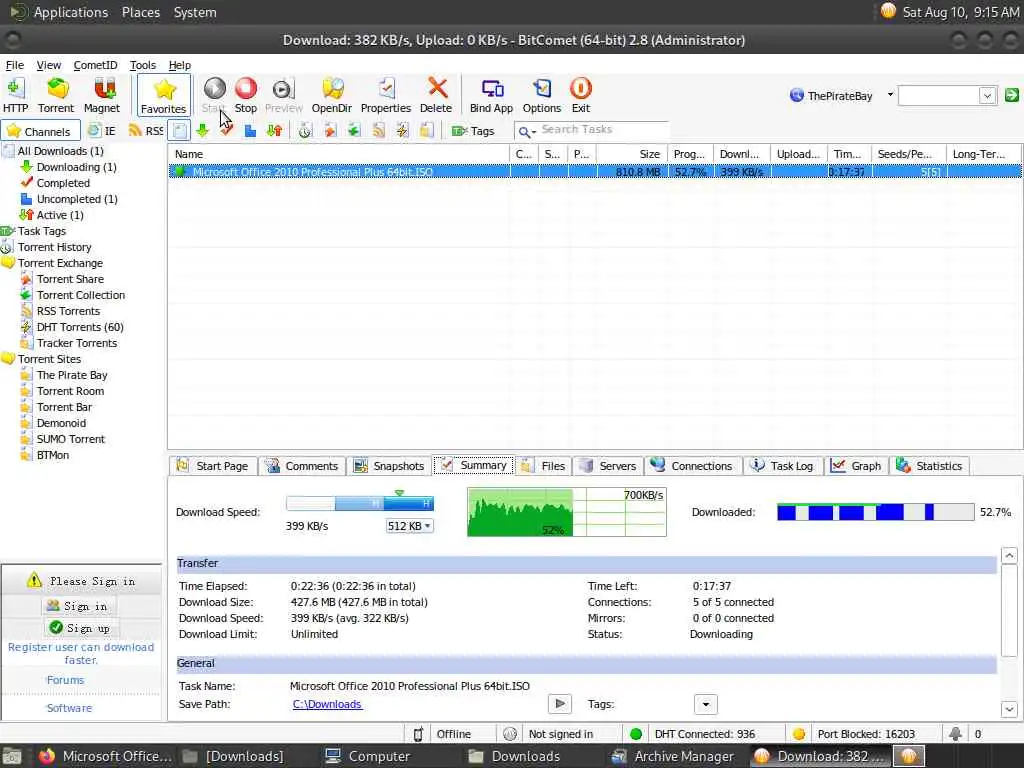
Task: Switch to the Start Page tab
Action: point(213,466)
